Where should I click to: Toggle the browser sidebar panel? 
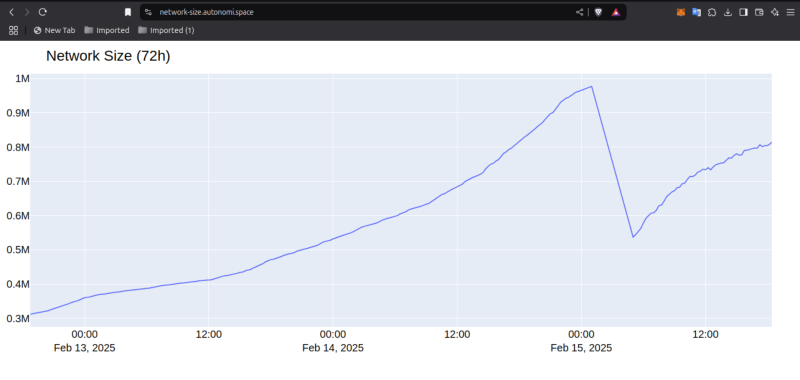pos(743,12)
